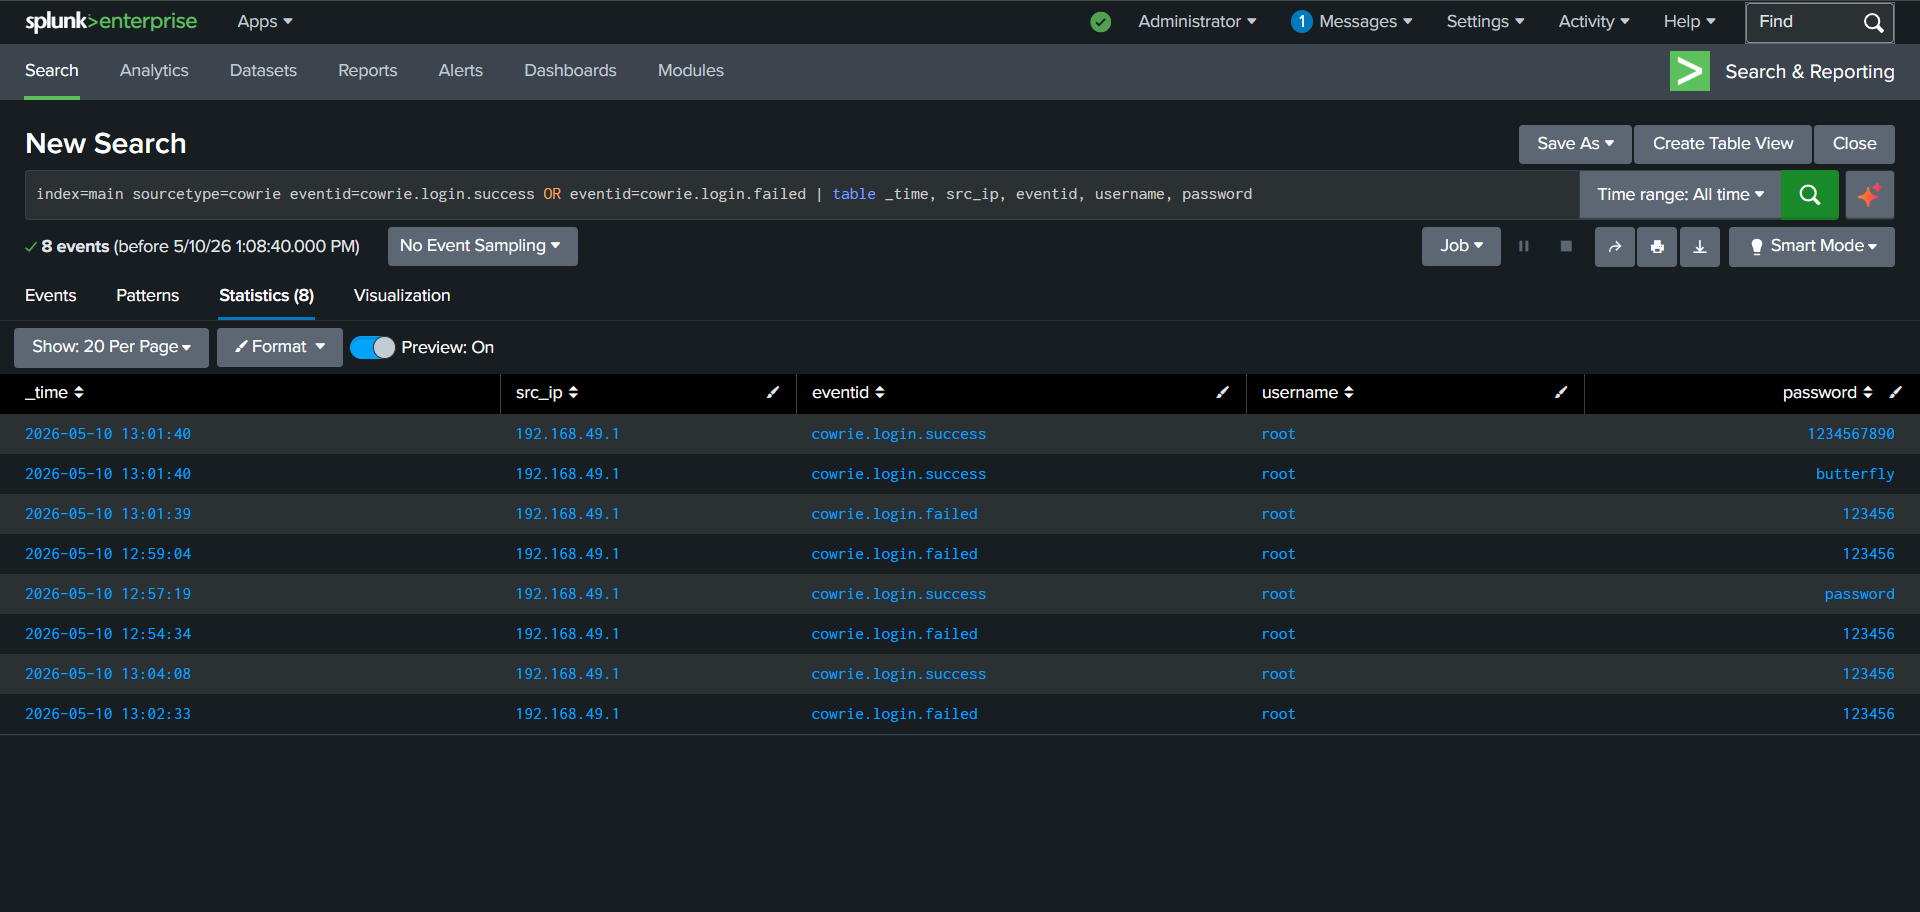
Task: Open the Apps dropdown
Action: tap(265, 22)
